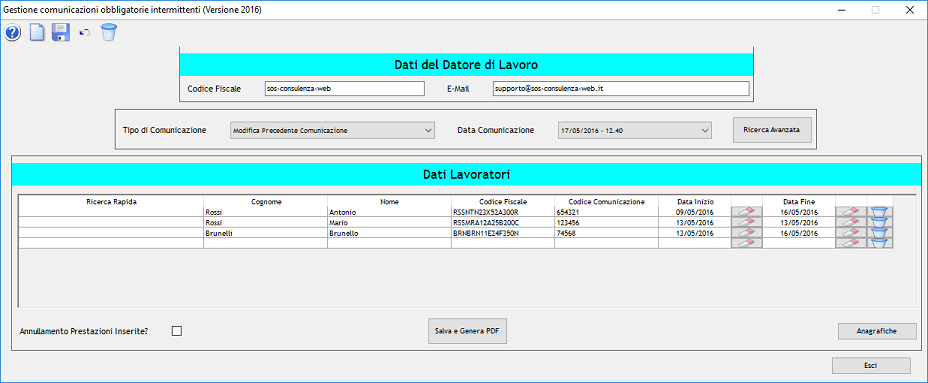Open the Anagrafiche button

pos(877,331)
